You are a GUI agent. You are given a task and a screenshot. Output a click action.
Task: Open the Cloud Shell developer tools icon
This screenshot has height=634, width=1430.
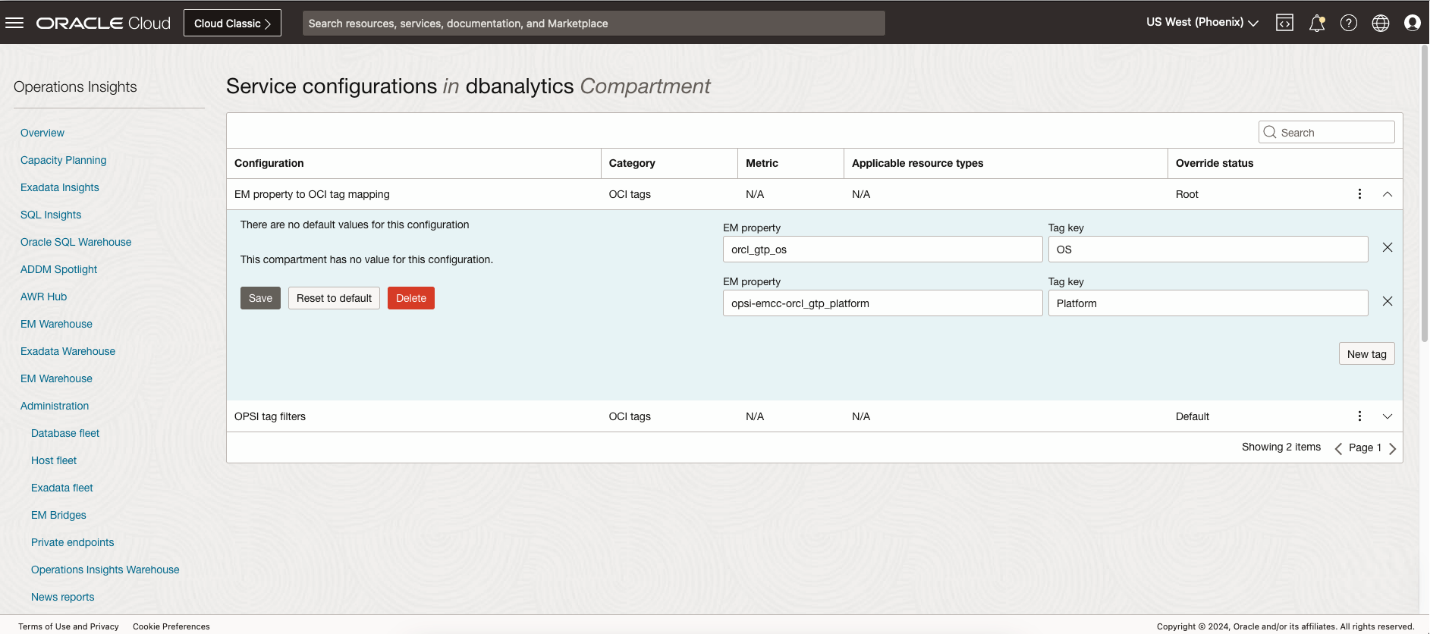[x=1285, y=23]
